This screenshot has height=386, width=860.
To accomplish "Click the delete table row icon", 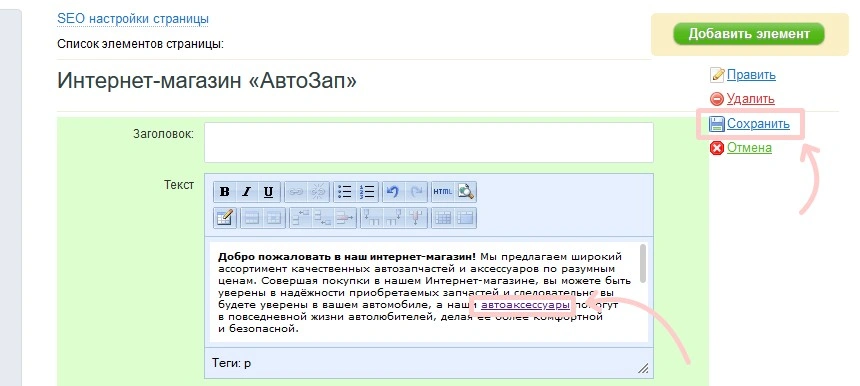I will click(x=346, y=218).
